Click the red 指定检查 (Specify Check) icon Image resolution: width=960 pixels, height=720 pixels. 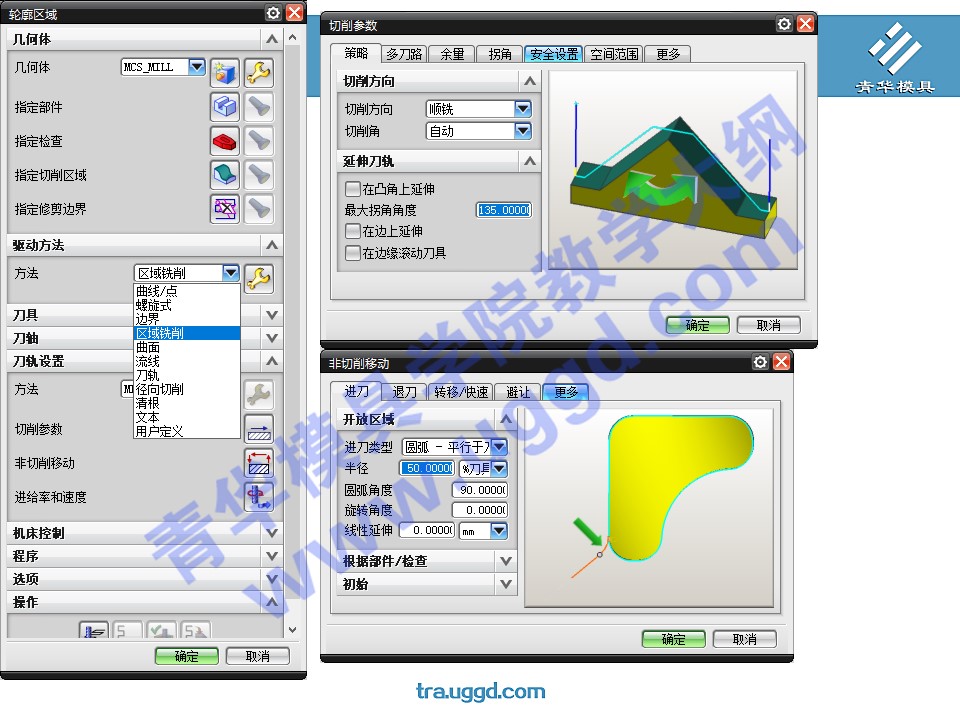pyautogui.click(x=224, y=141)
